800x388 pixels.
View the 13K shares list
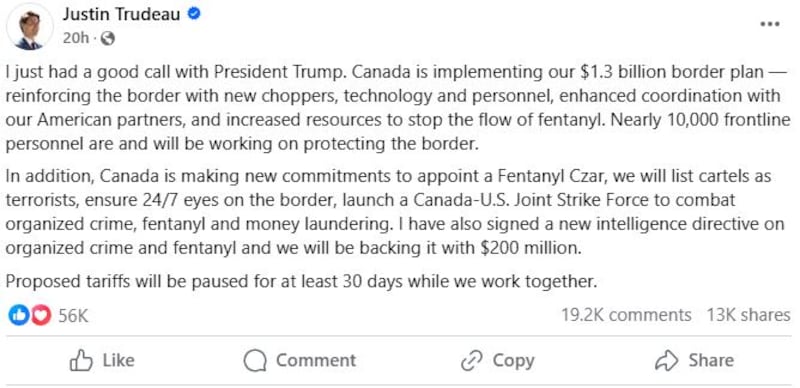(x=748, y=315)
